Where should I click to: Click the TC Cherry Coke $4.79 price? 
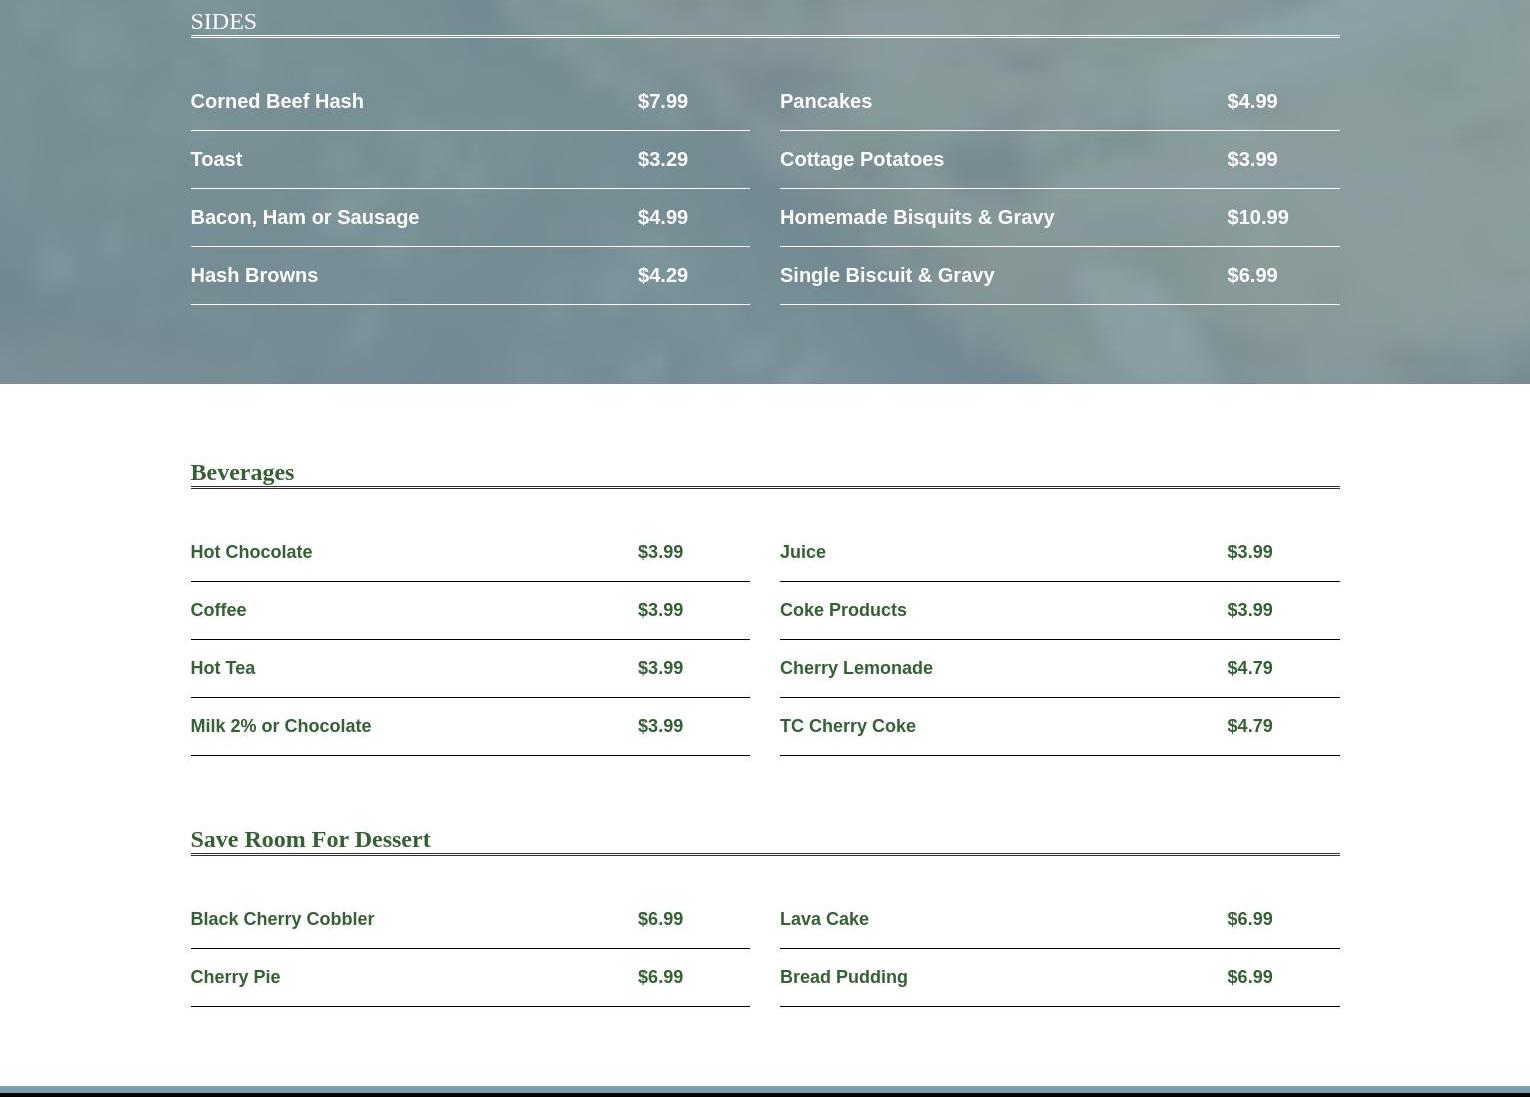[1249, 726]
